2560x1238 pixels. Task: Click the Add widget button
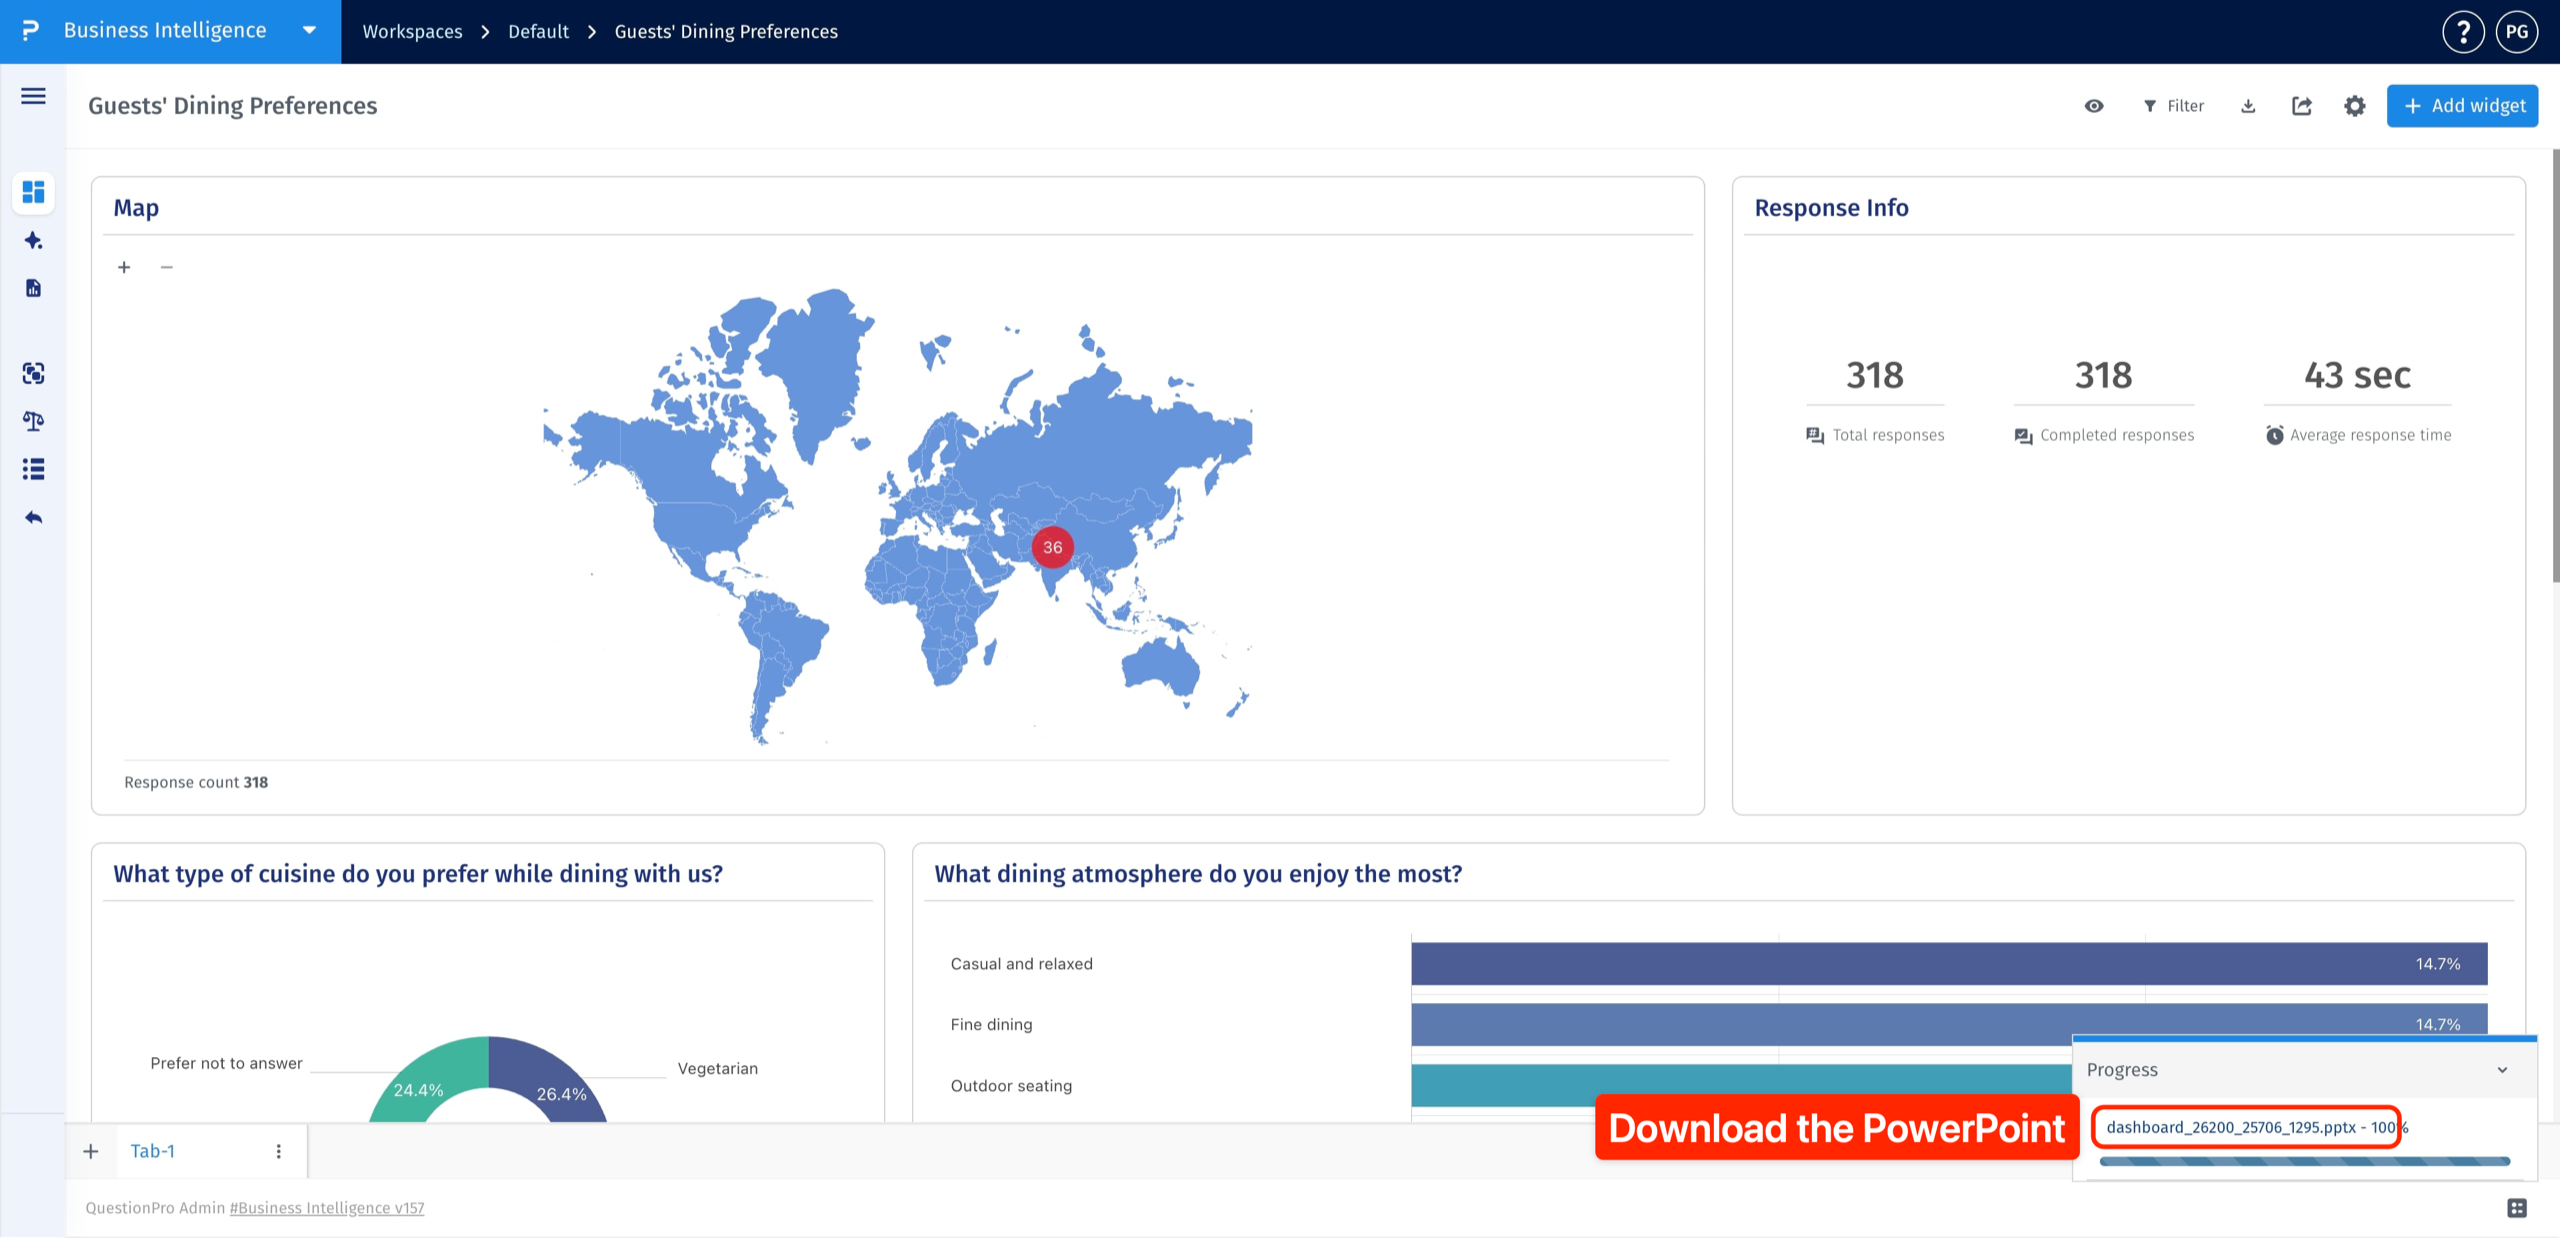tap(2462, 106)
